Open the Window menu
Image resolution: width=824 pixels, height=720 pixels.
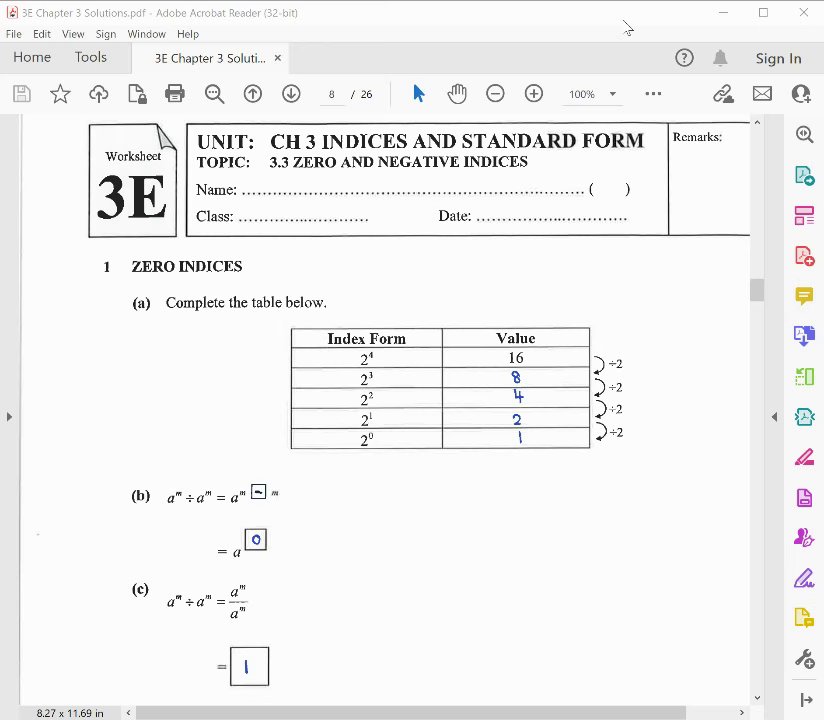pyautogui.click(x=146, y=34)
